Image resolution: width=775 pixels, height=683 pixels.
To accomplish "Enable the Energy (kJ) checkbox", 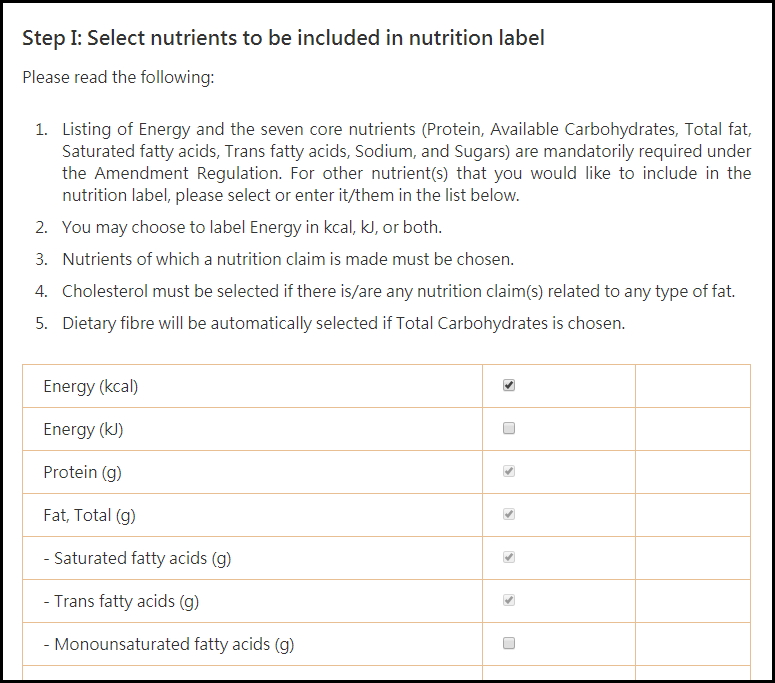I will tap(509, 429).
